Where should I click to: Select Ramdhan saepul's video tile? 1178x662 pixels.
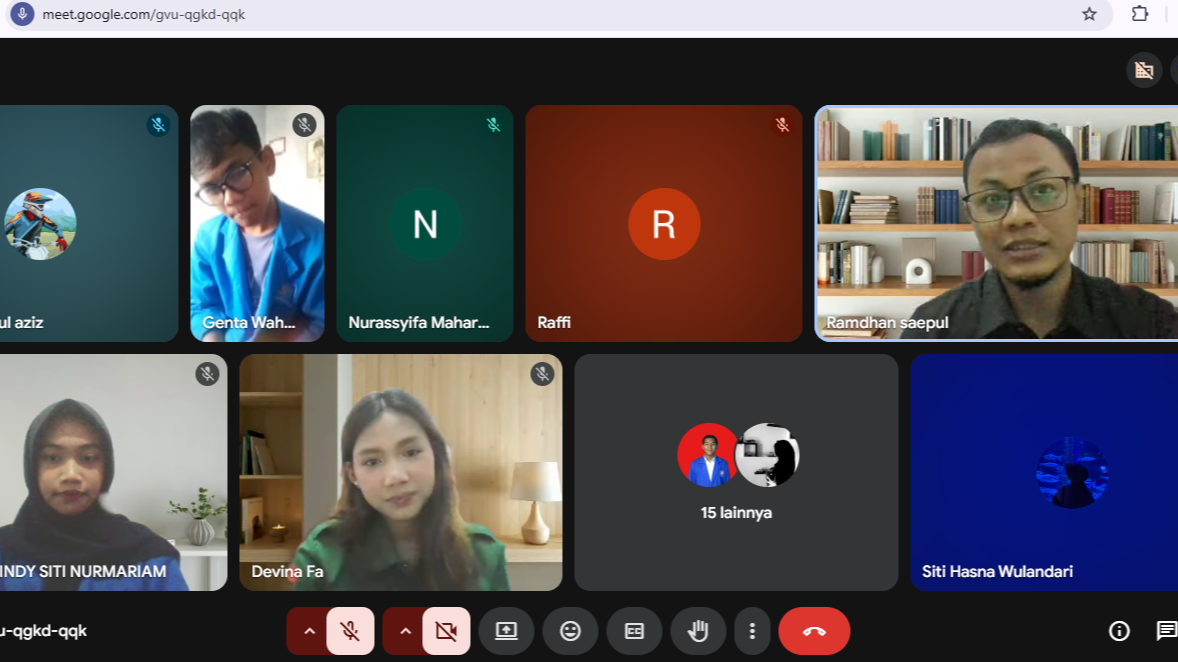tap(996, 223)
